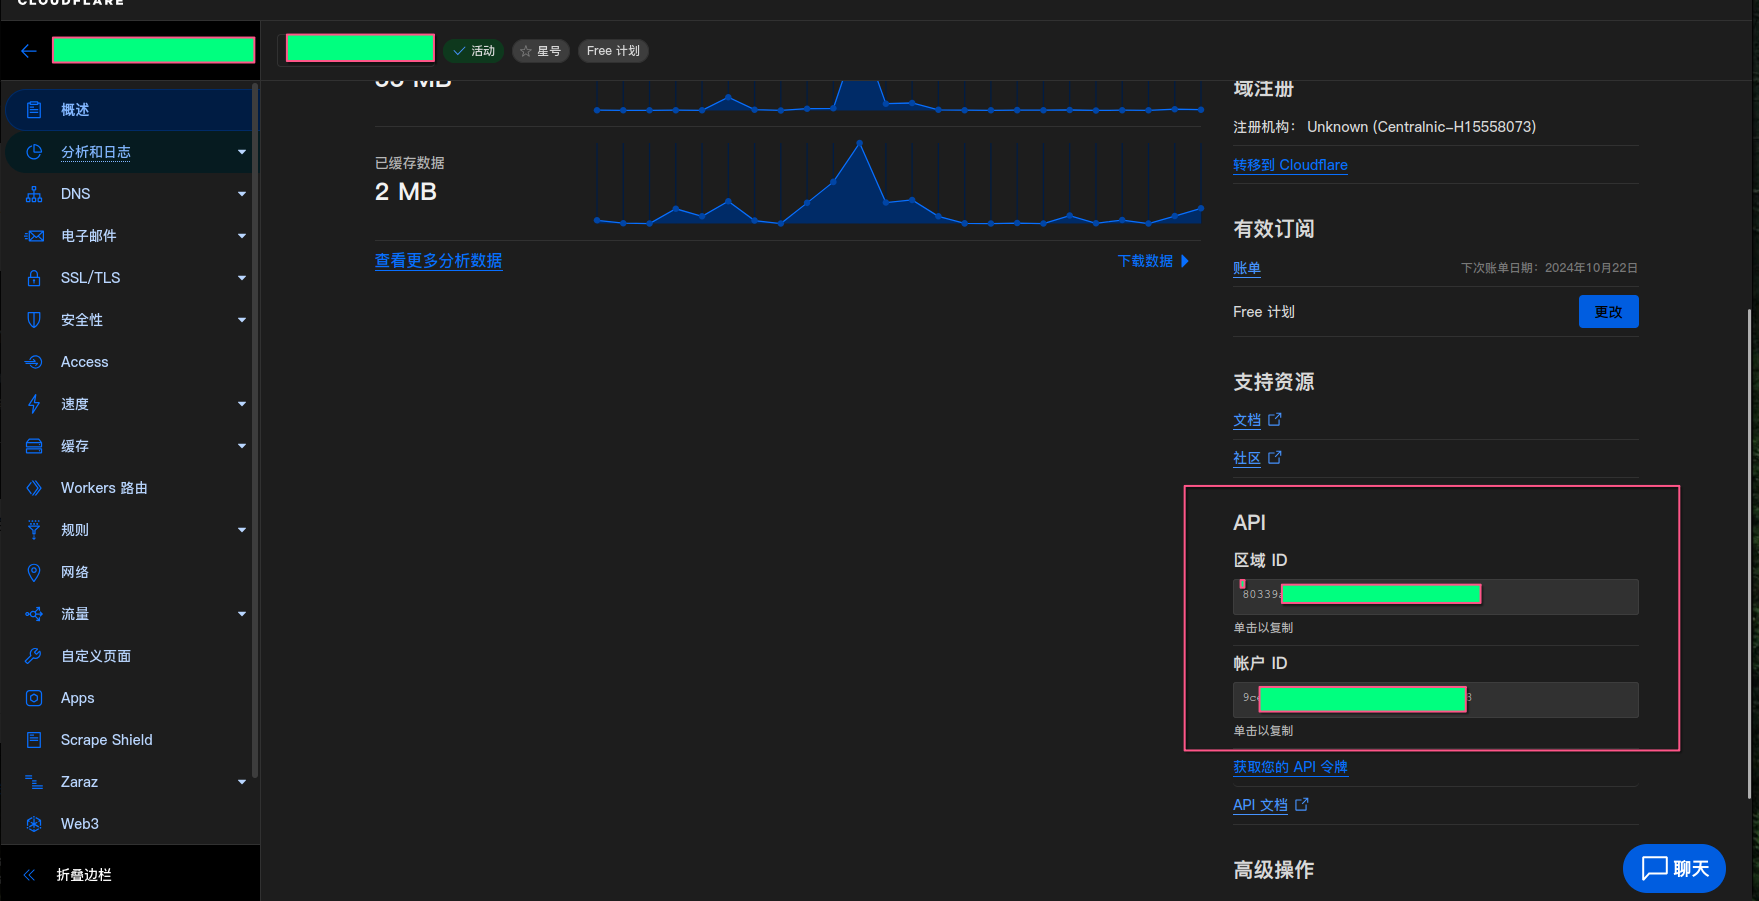Copy the 帐户 ID field value
Viewport: 1759px width, 901px height.
1435,700
